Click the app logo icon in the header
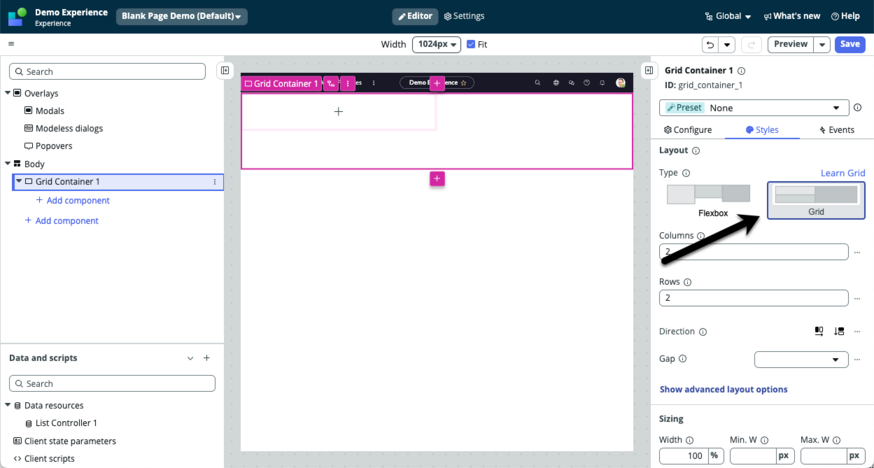 coord(17,17)
